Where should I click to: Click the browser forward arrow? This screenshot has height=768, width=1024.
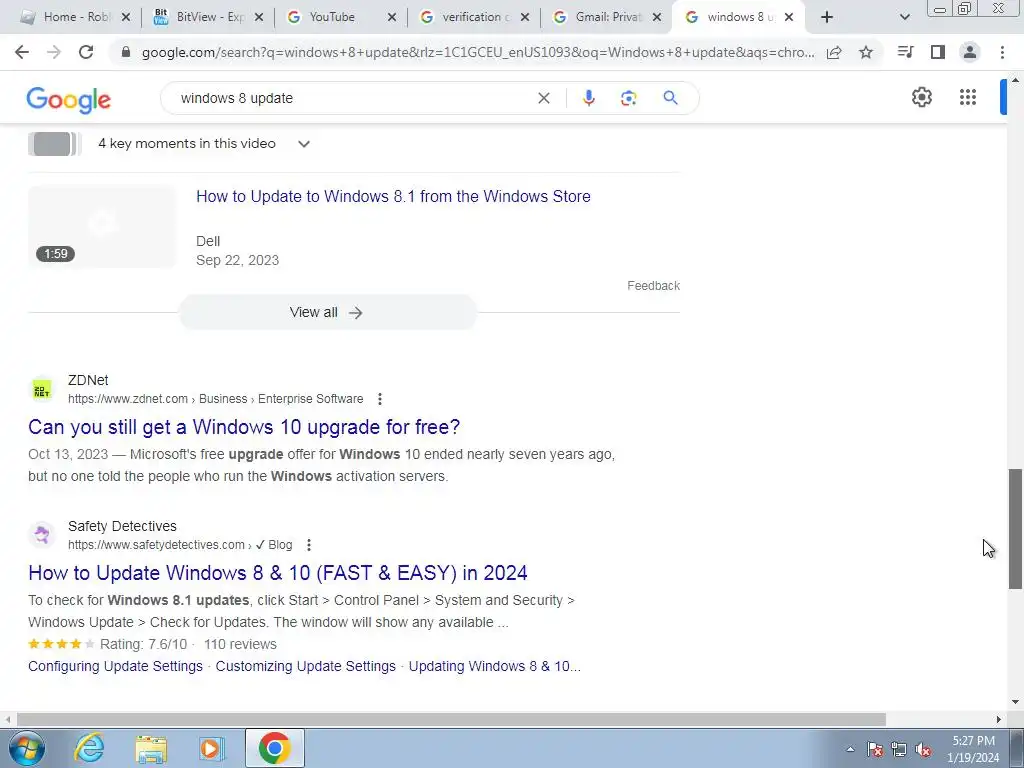54,52
